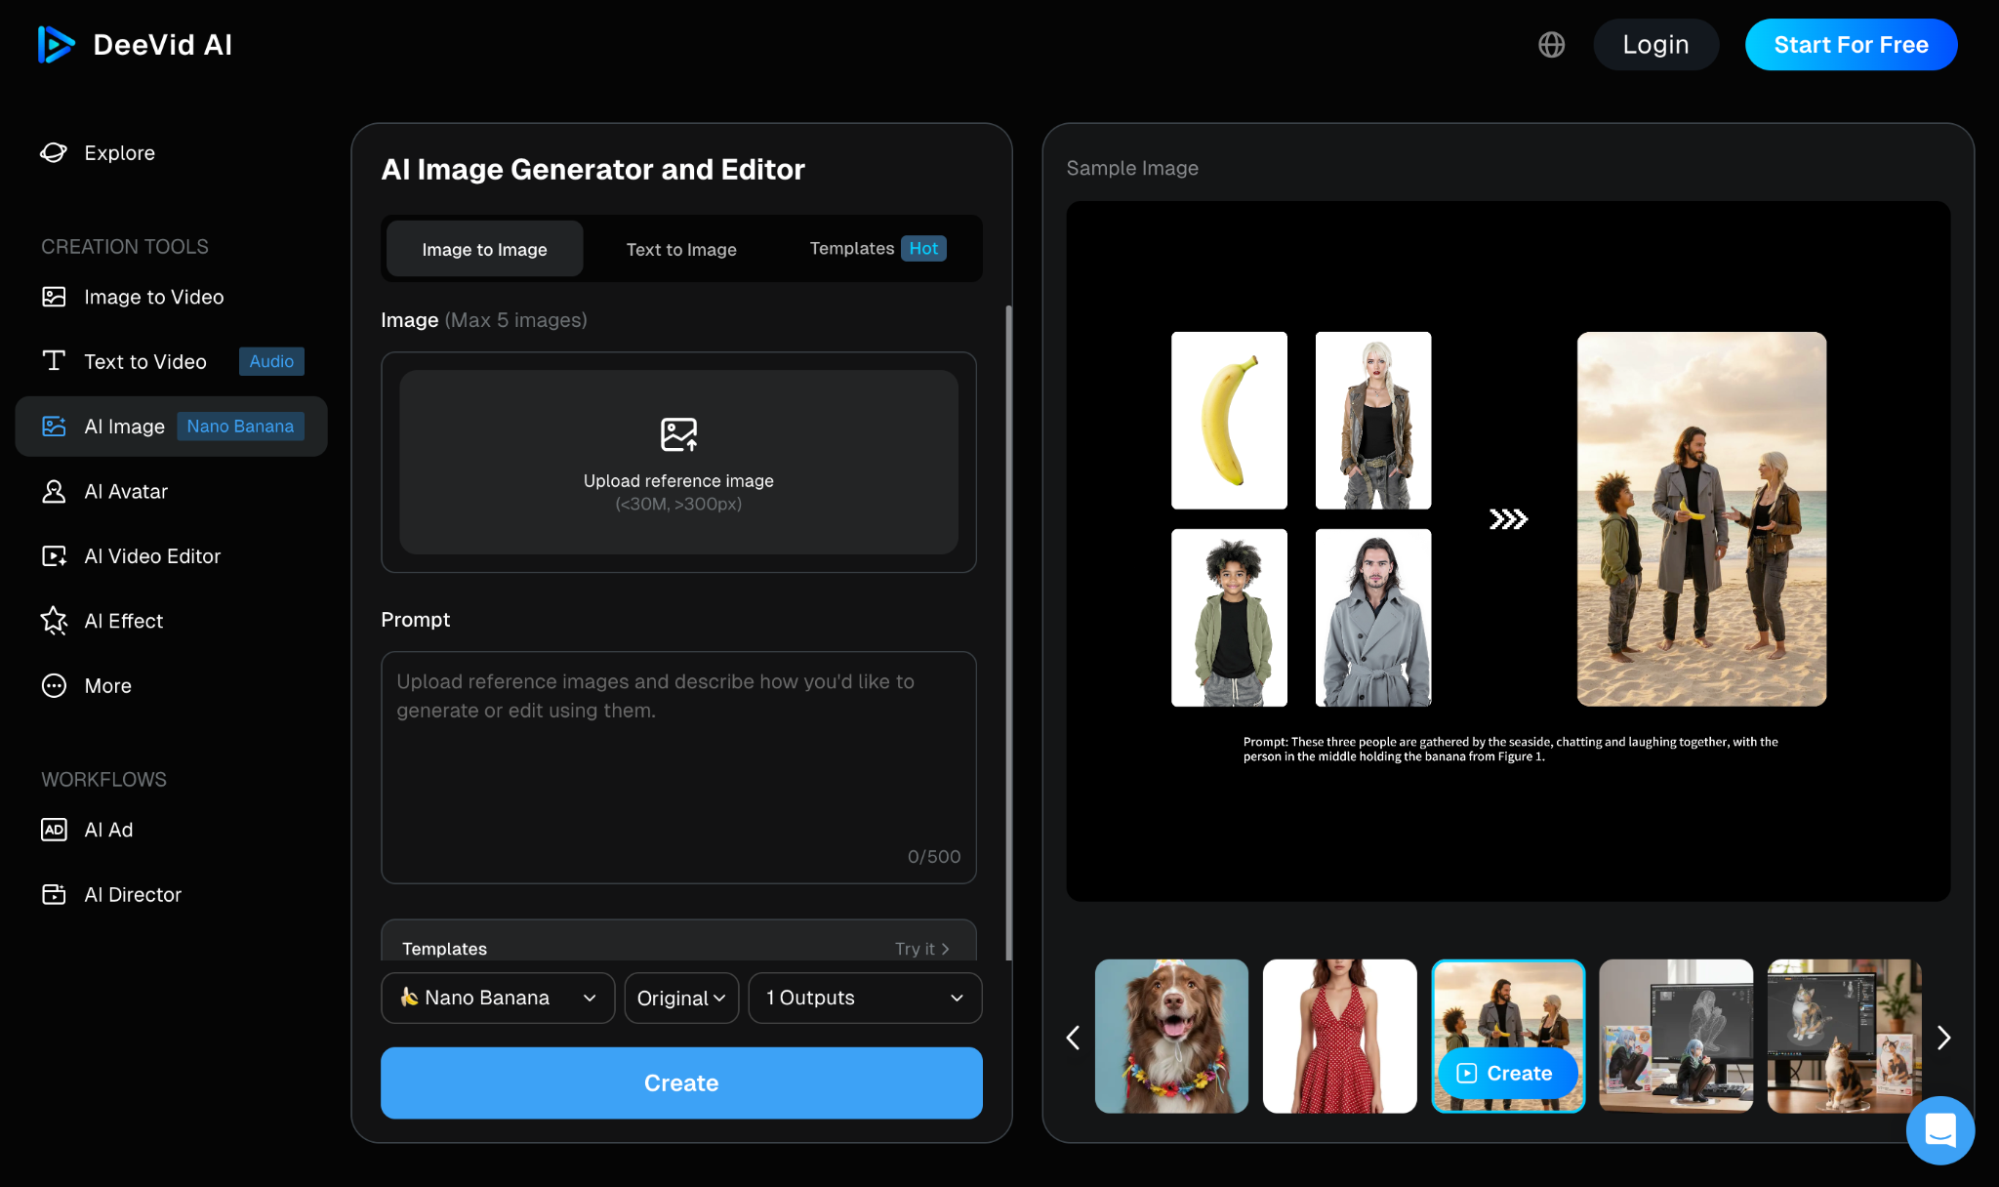Switch to the Text to Image tab
Screen dimensions: 1999x1187
[681, 249]
